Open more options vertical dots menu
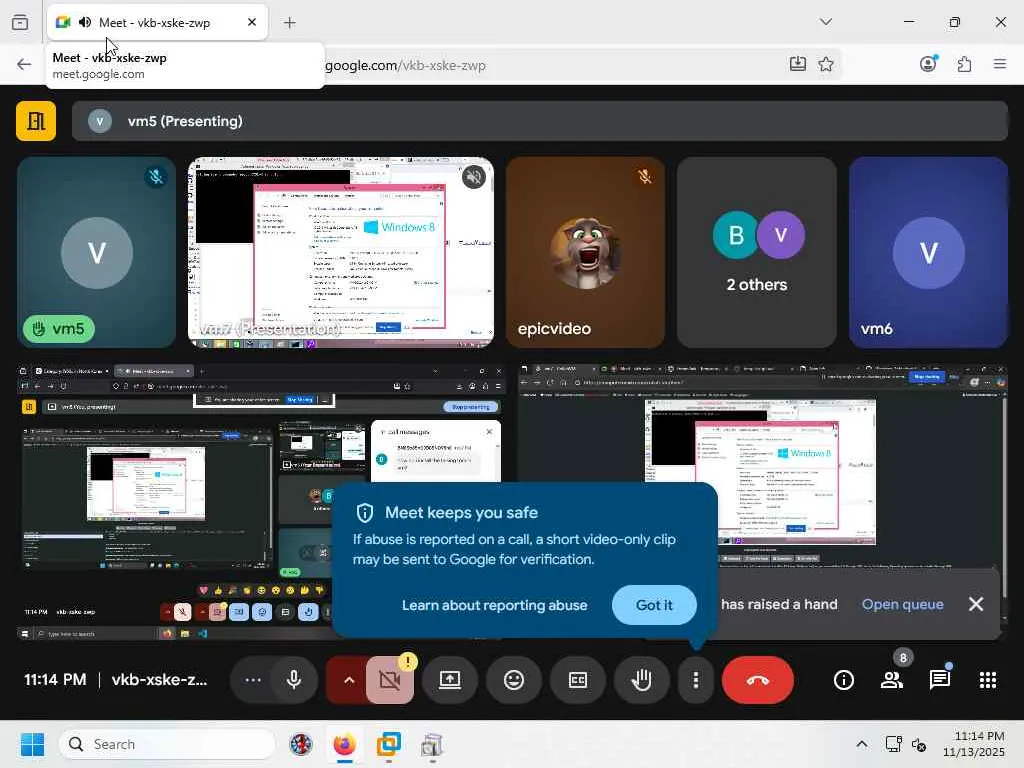The width and height of the screenshot is (1024, 768). [x=696, y=680]
